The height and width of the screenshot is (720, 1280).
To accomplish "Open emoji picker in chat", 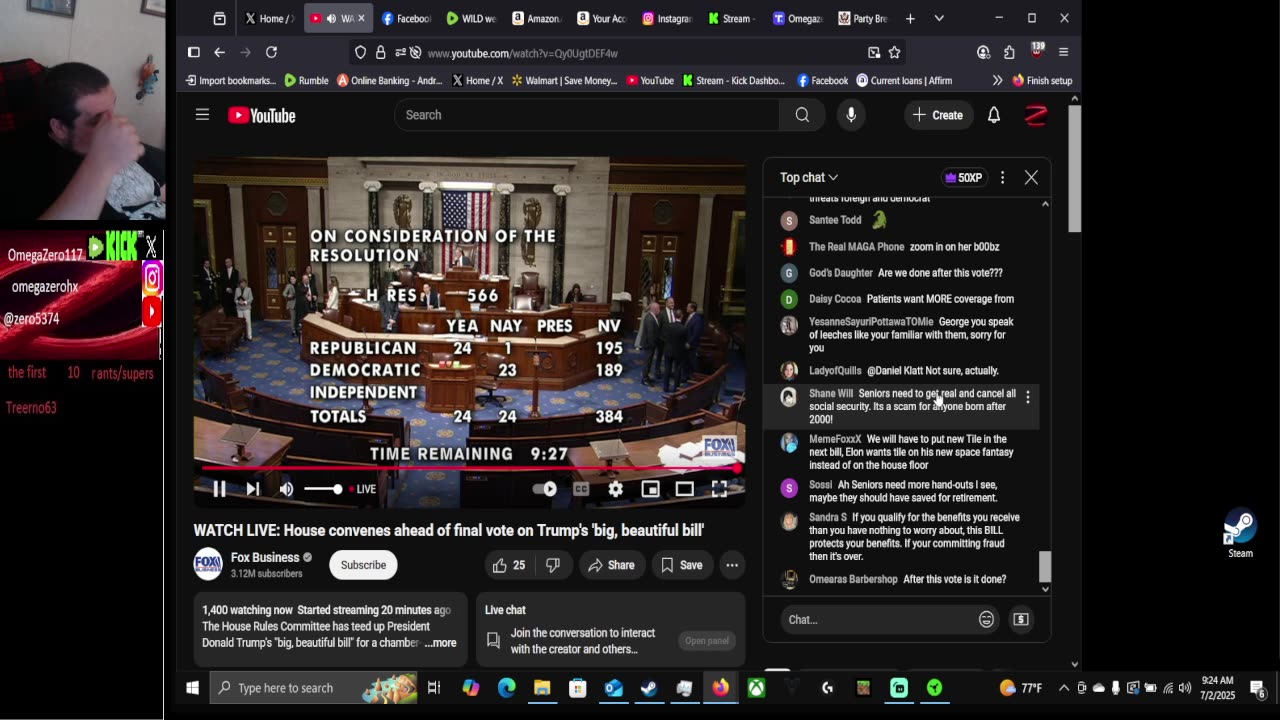I will 986,620.
